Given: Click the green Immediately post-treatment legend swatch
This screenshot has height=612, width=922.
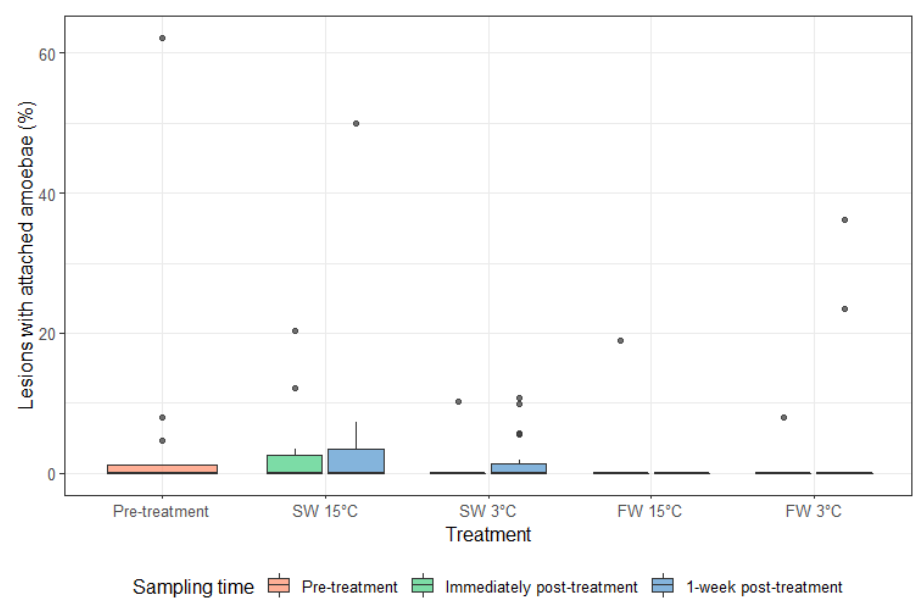Looking at the screenshot, I should pos(424,587).
